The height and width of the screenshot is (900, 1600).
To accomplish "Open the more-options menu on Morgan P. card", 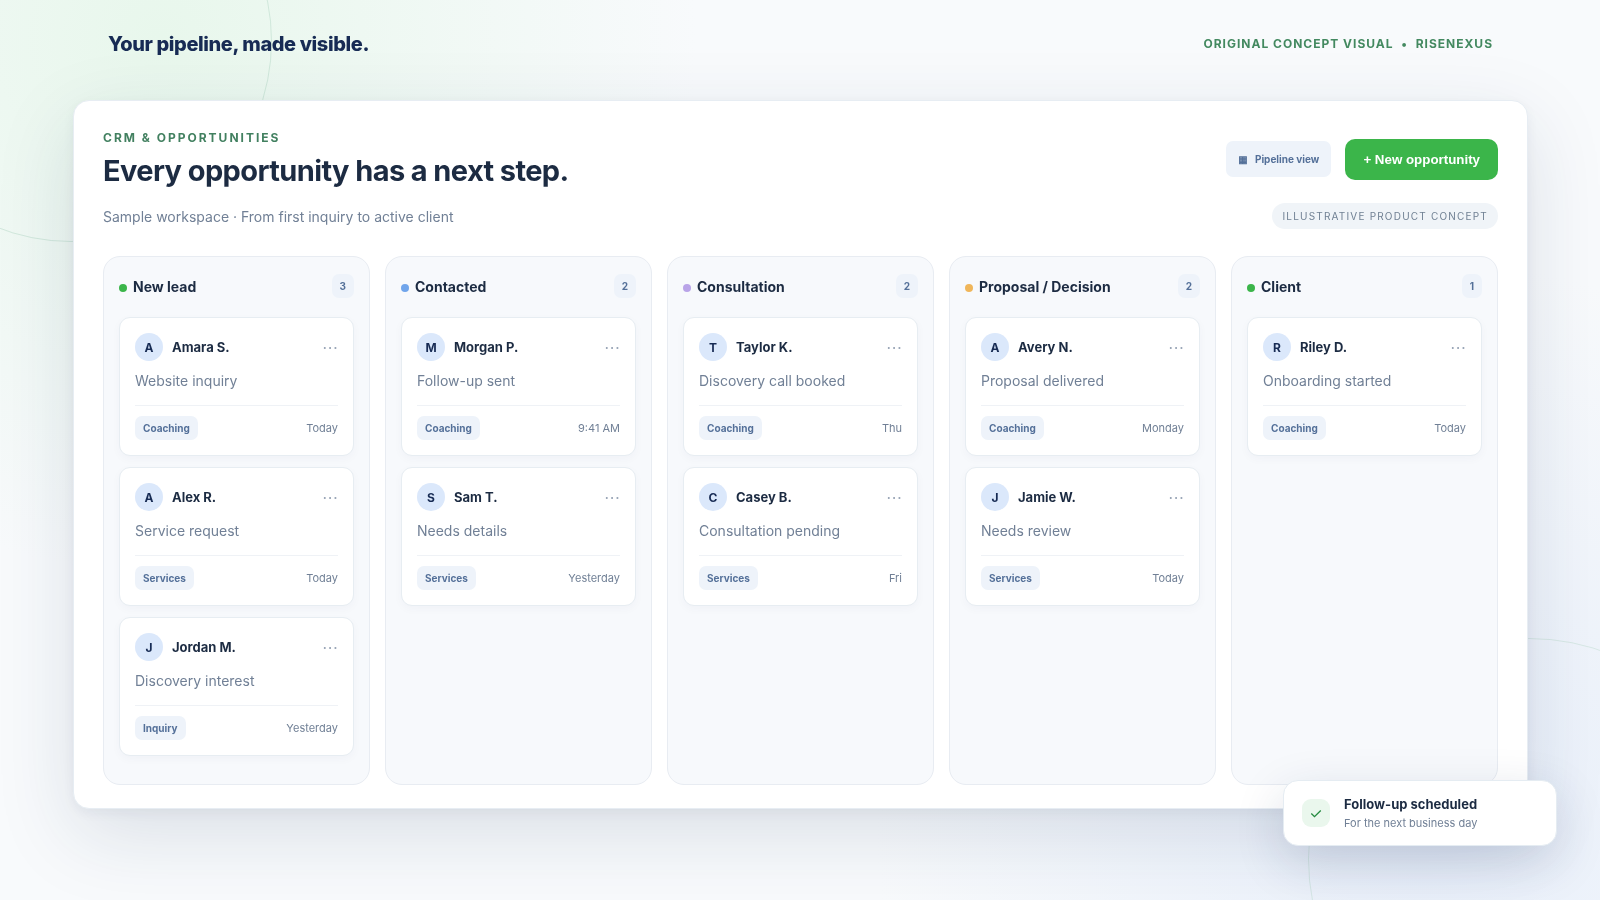I will tap(612, 348).
